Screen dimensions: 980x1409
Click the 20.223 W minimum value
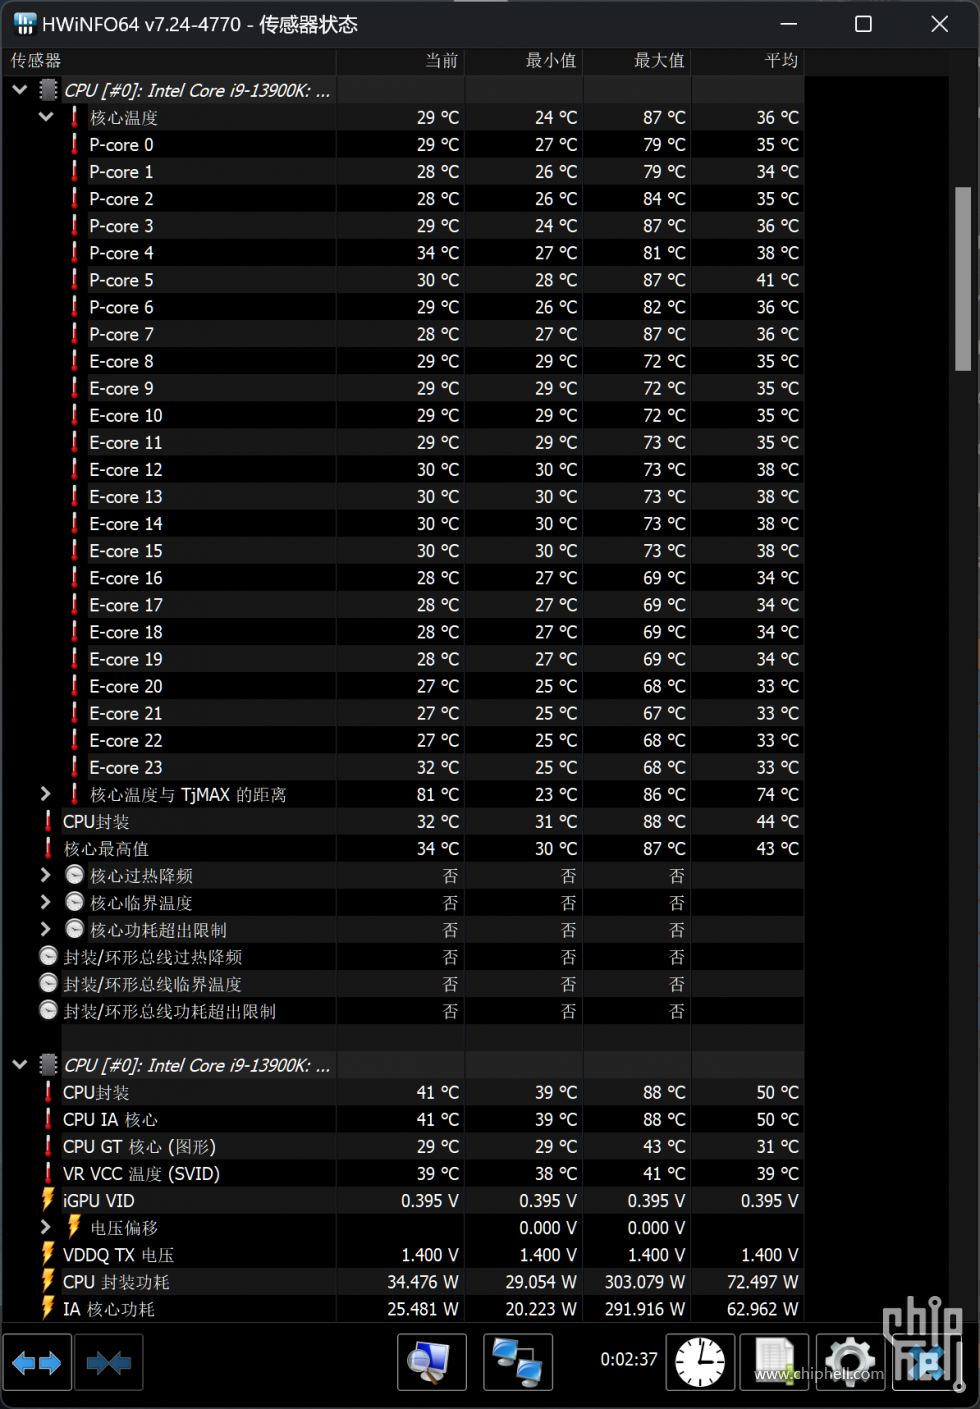pos(541,1308)
